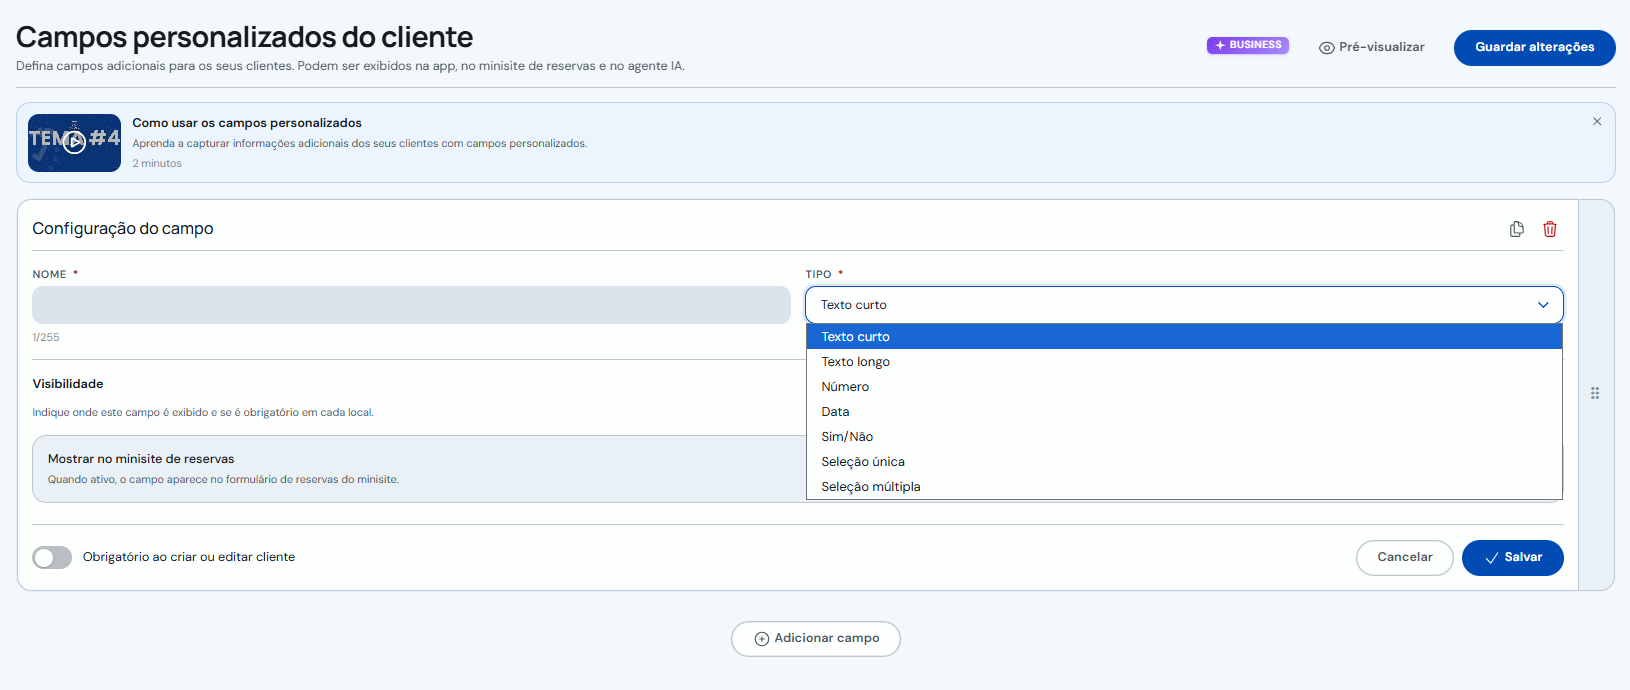Select Seleção múltipla option
1630x690 pixels.
point(1184,487)
